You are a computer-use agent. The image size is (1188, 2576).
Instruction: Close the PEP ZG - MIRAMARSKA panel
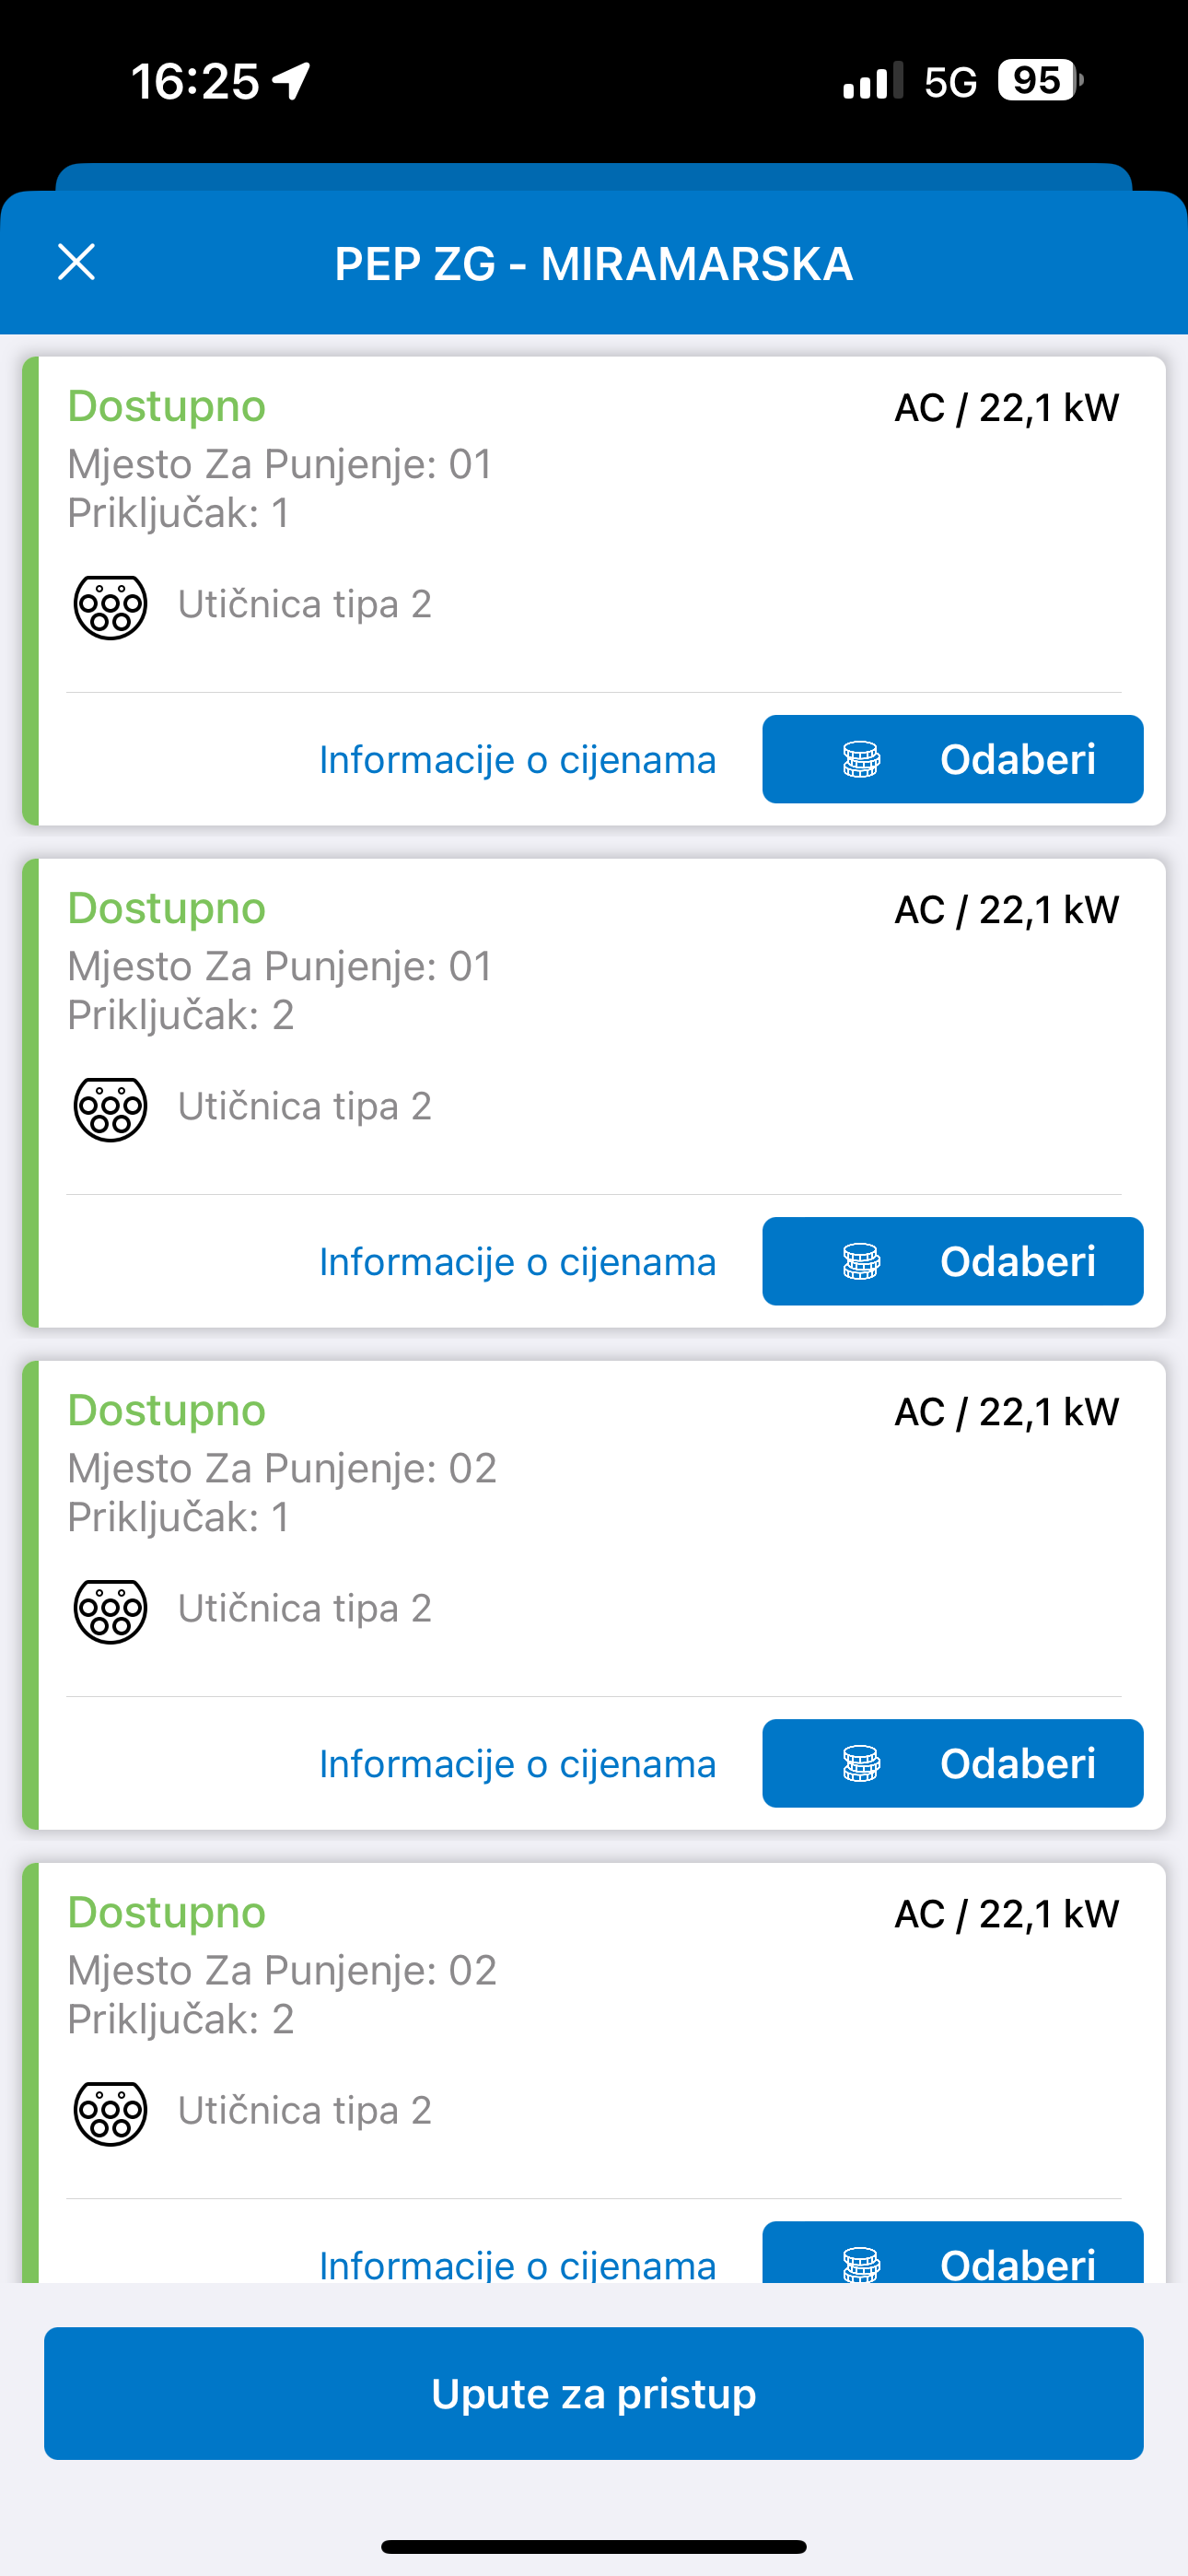[x=76, y=262]
